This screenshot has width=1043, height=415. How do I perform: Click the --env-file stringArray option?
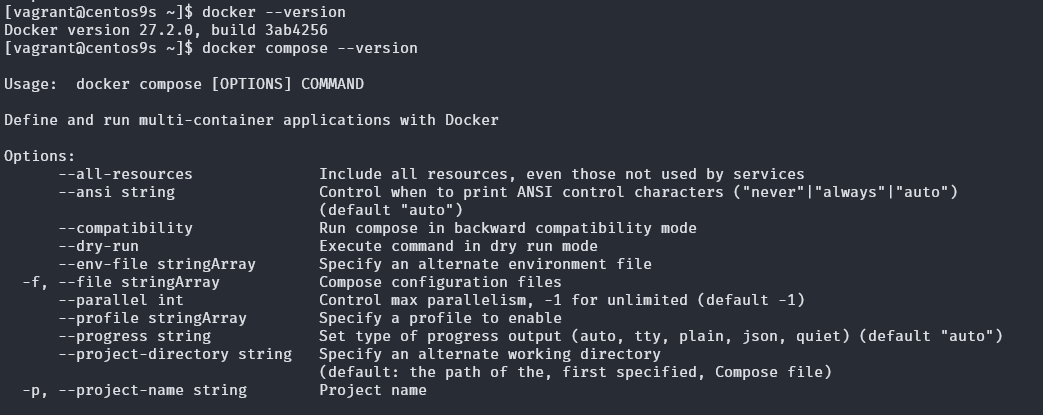point(157,264)
